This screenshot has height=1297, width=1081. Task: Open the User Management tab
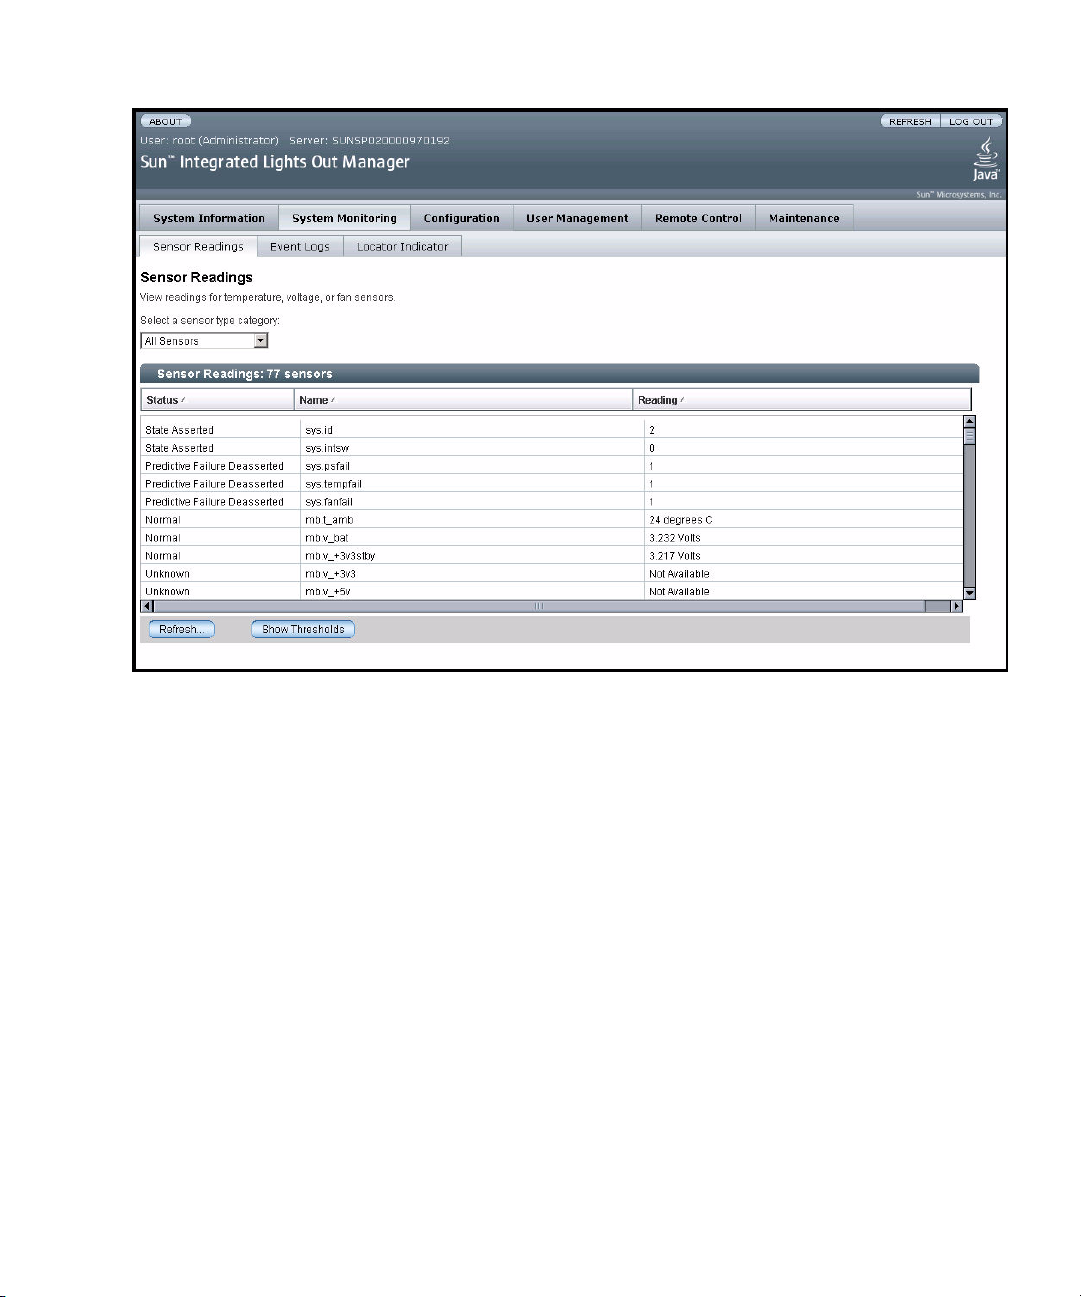(577, 218)
